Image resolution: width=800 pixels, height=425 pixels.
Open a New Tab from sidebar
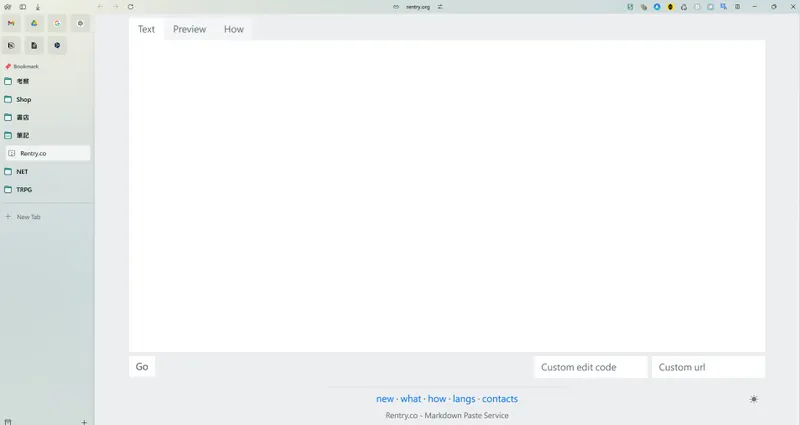pyautogui.click(x=47, y=217)
